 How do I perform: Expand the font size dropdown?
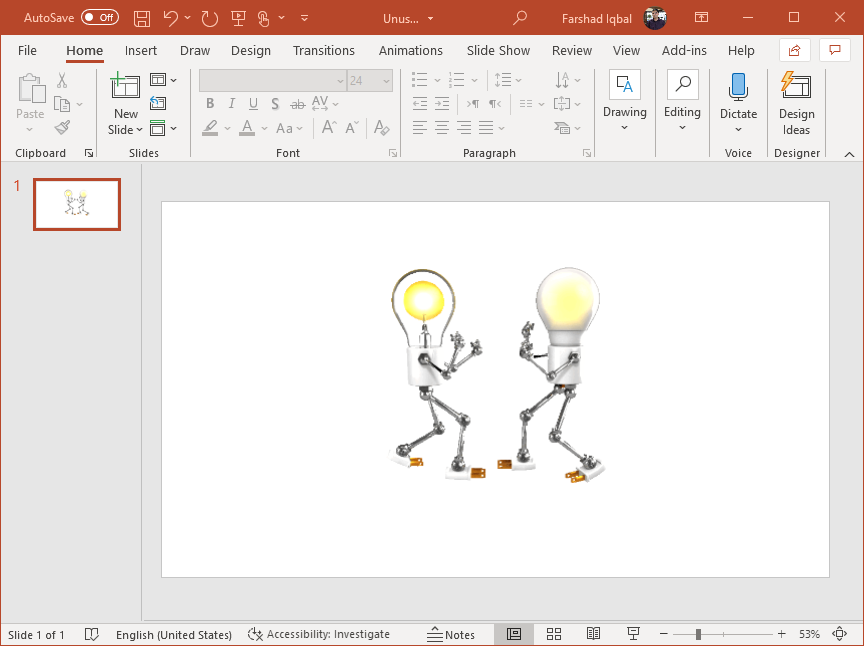(x=385, y=81)
